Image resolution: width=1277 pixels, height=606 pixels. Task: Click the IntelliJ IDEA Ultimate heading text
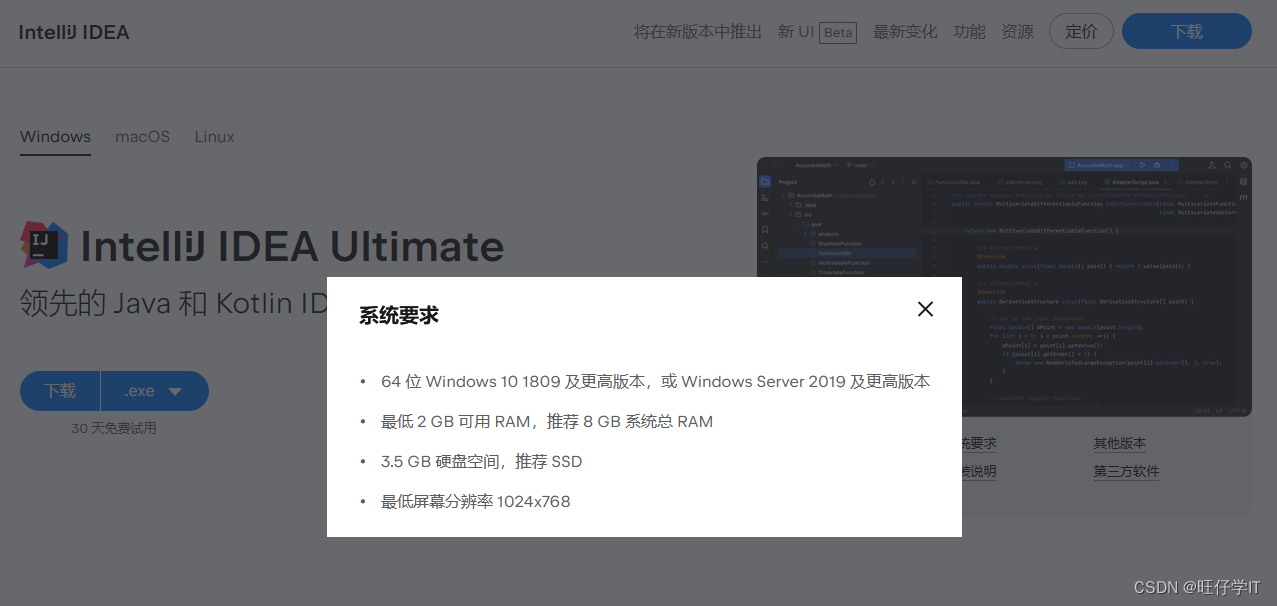pos(292,246)
